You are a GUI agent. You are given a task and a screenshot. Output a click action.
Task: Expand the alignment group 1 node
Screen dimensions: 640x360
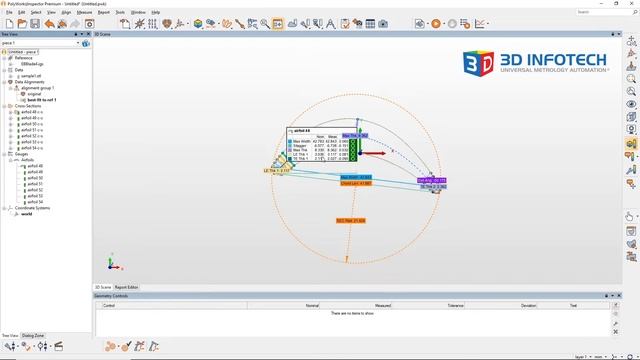pyautogui.click(x=11, y=88)
